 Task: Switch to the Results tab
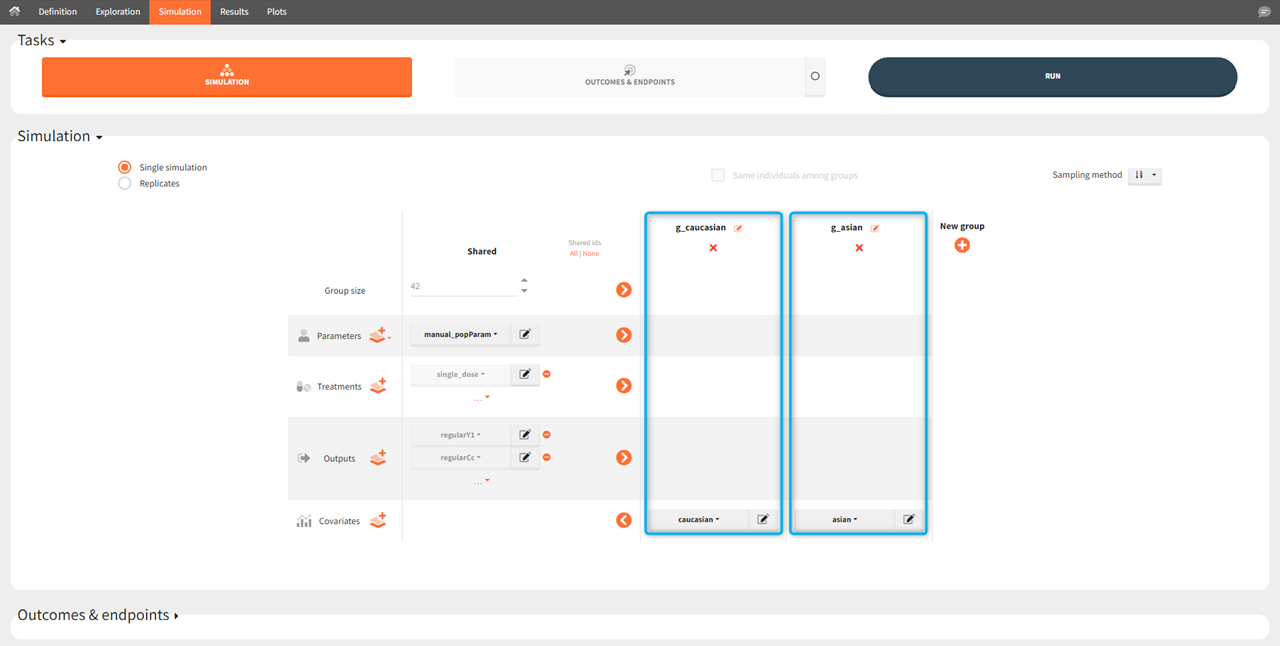click(x=234, y=12)
